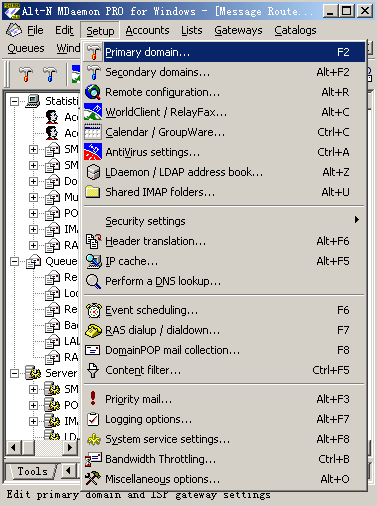Collapse the Queues tree node
The image size is (377, 506).
[14, 262]
